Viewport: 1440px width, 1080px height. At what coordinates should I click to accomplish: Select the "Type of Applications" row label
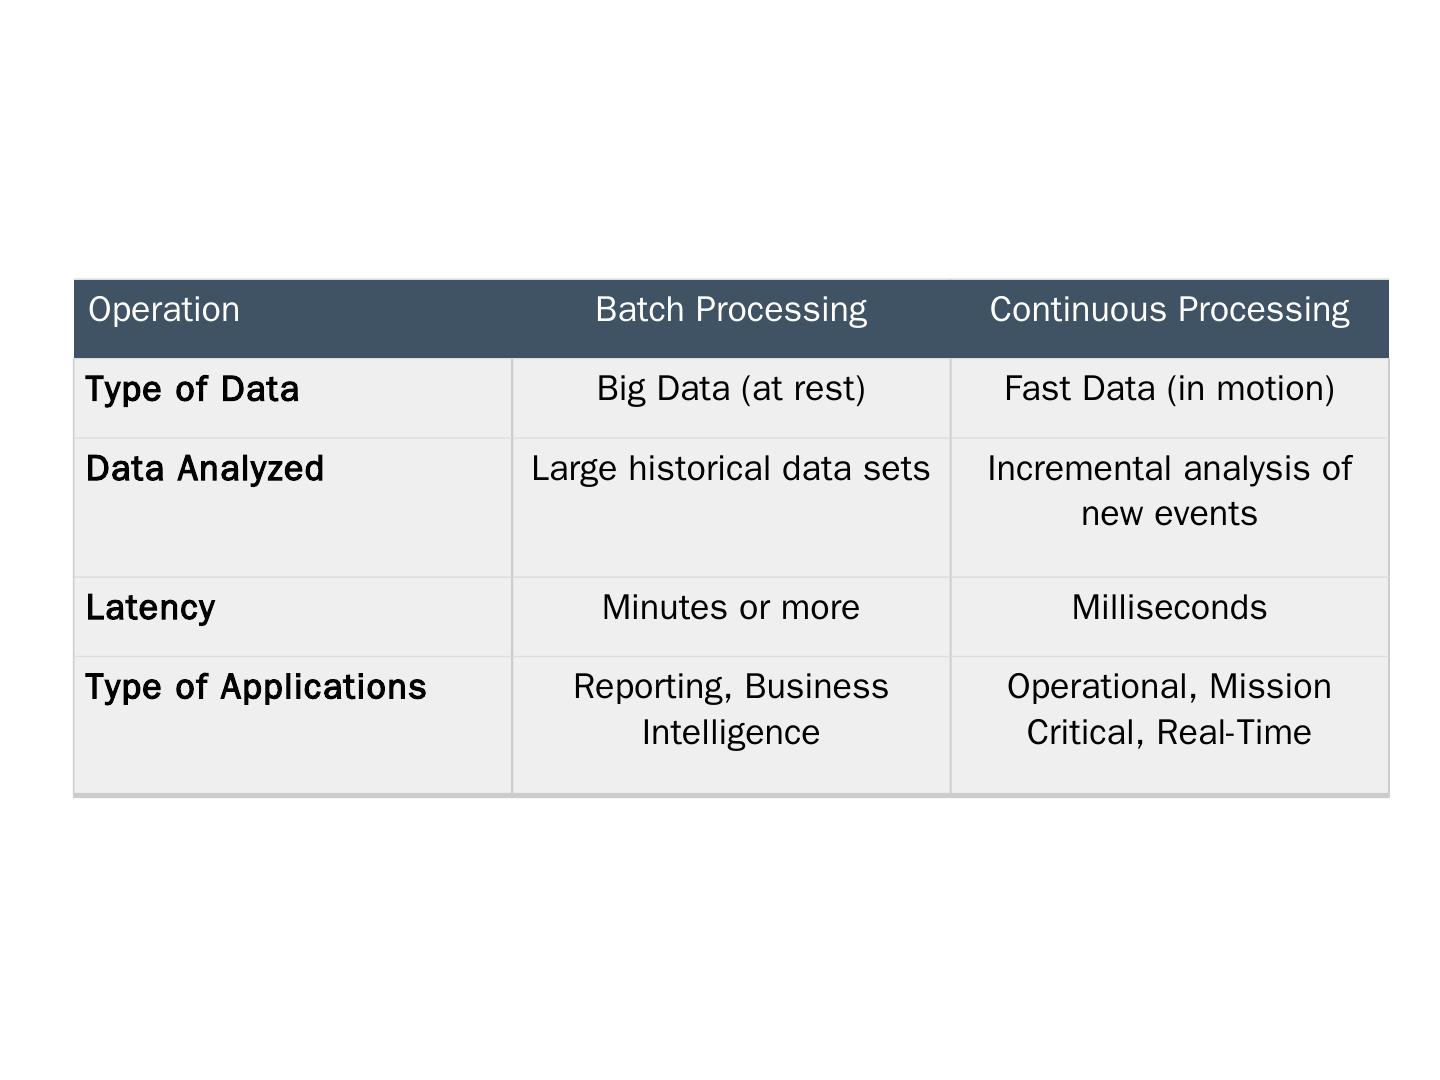point(256,687)
